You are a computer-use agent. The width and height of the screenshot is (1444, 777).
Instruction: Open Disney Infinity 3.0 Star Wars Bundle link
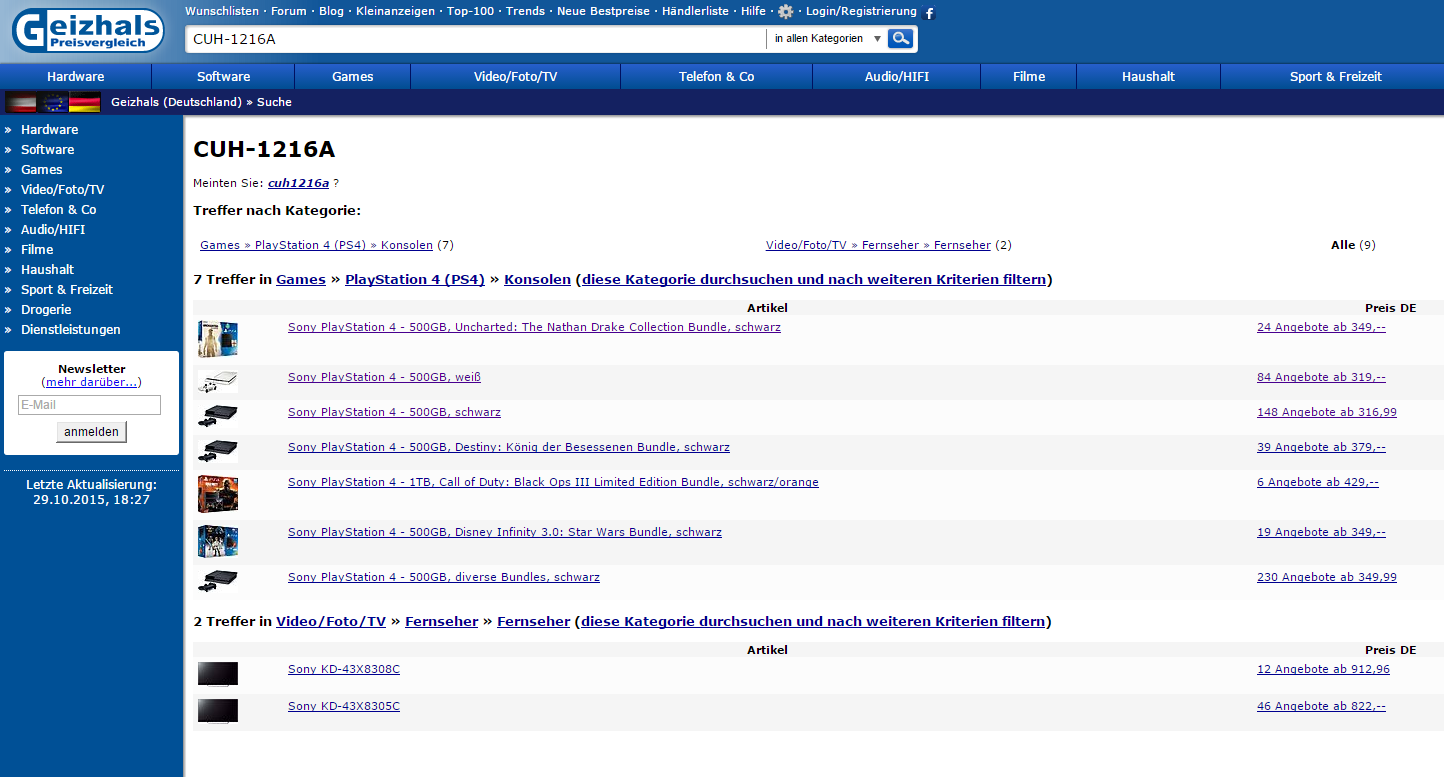(x=505, y=532)
